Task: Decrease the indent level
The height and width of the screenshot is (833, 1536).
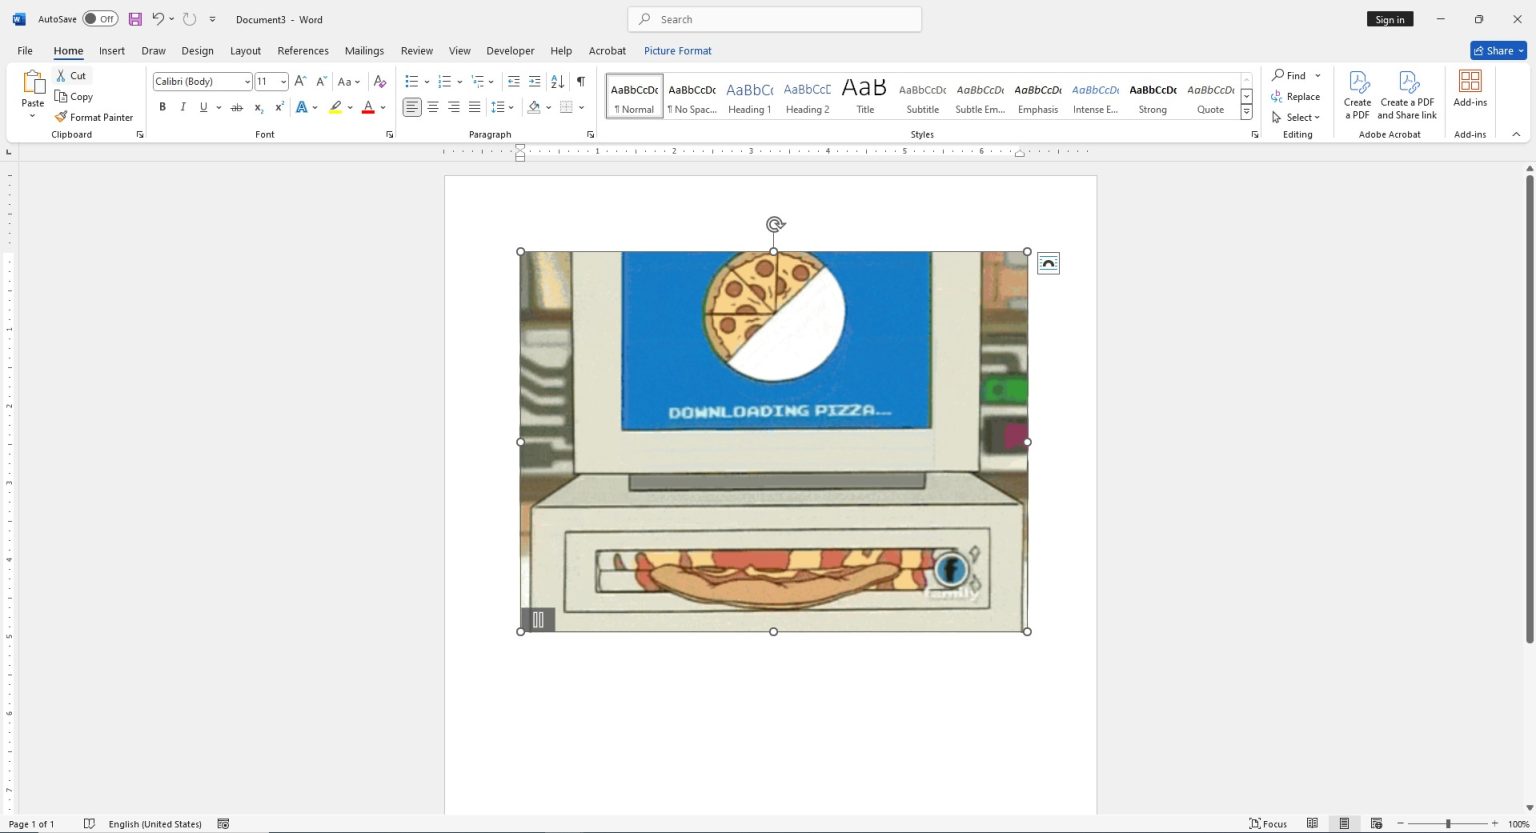Action: click(513, 81)
